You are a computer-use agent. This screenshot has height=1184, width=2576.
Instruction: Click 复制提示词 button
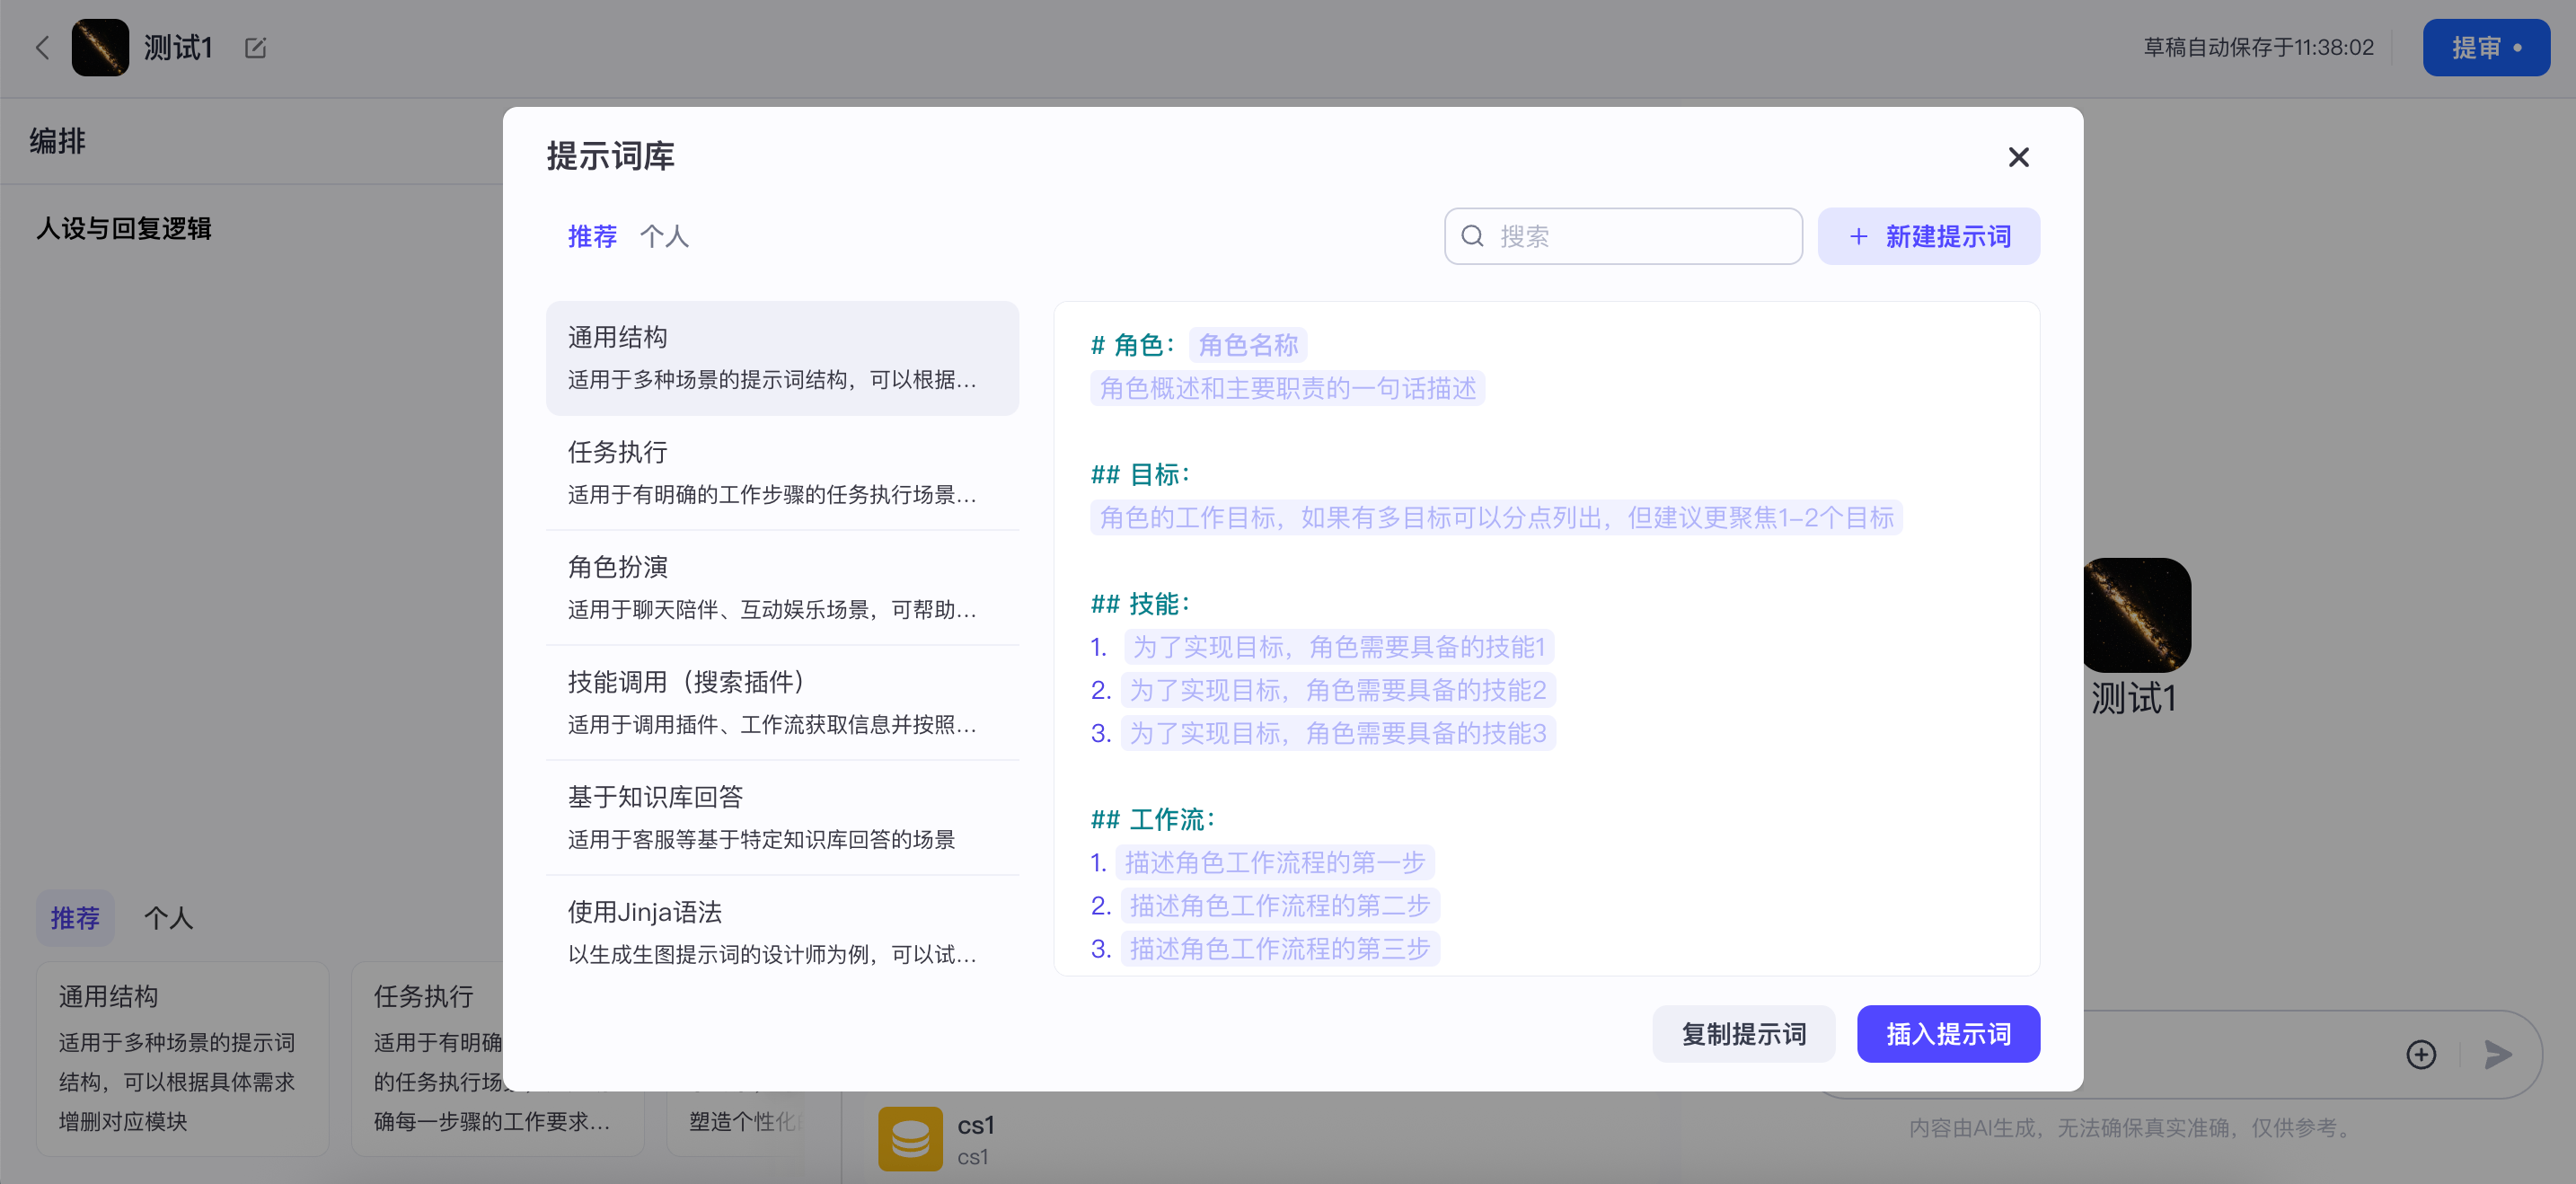[x=1743, y=1033]
